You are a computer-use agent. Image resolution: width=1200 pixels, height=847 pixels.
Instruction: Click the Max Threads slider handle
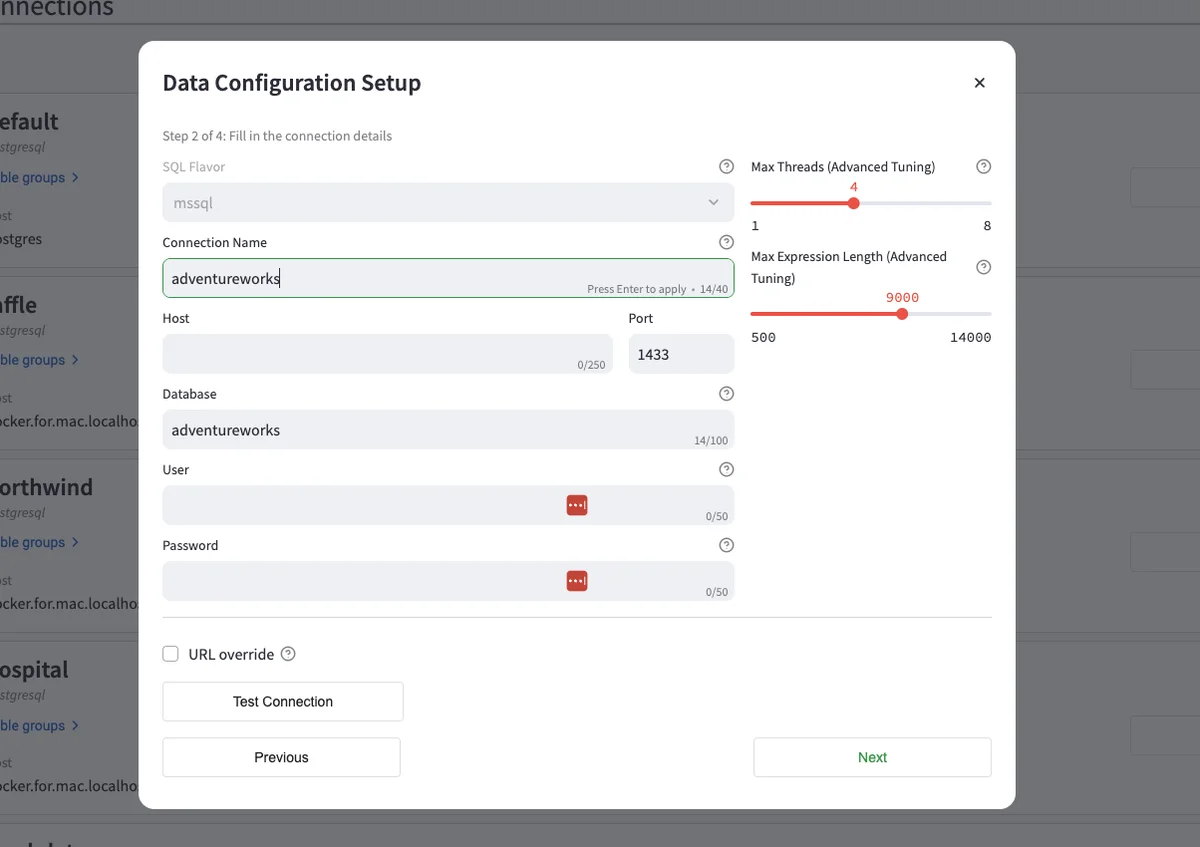(853, 203)
